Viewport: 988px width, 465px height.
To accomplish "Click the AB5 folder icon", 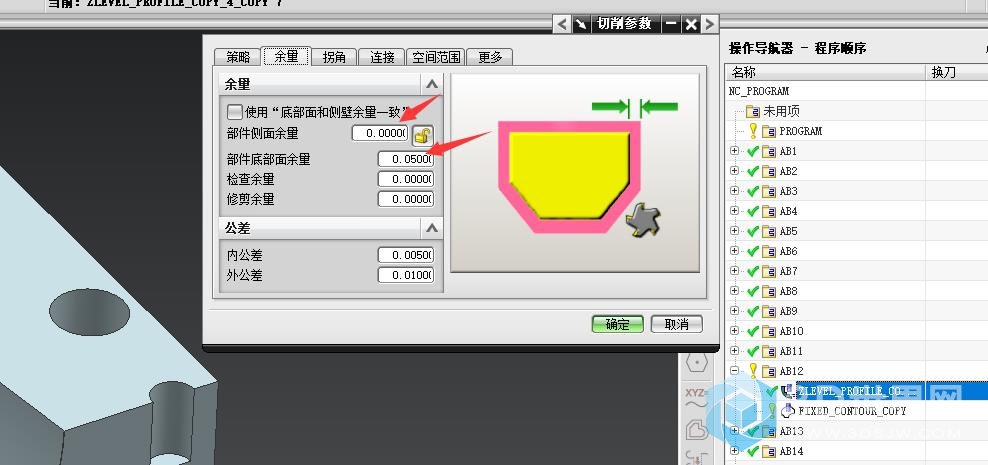I will [769, 231].
